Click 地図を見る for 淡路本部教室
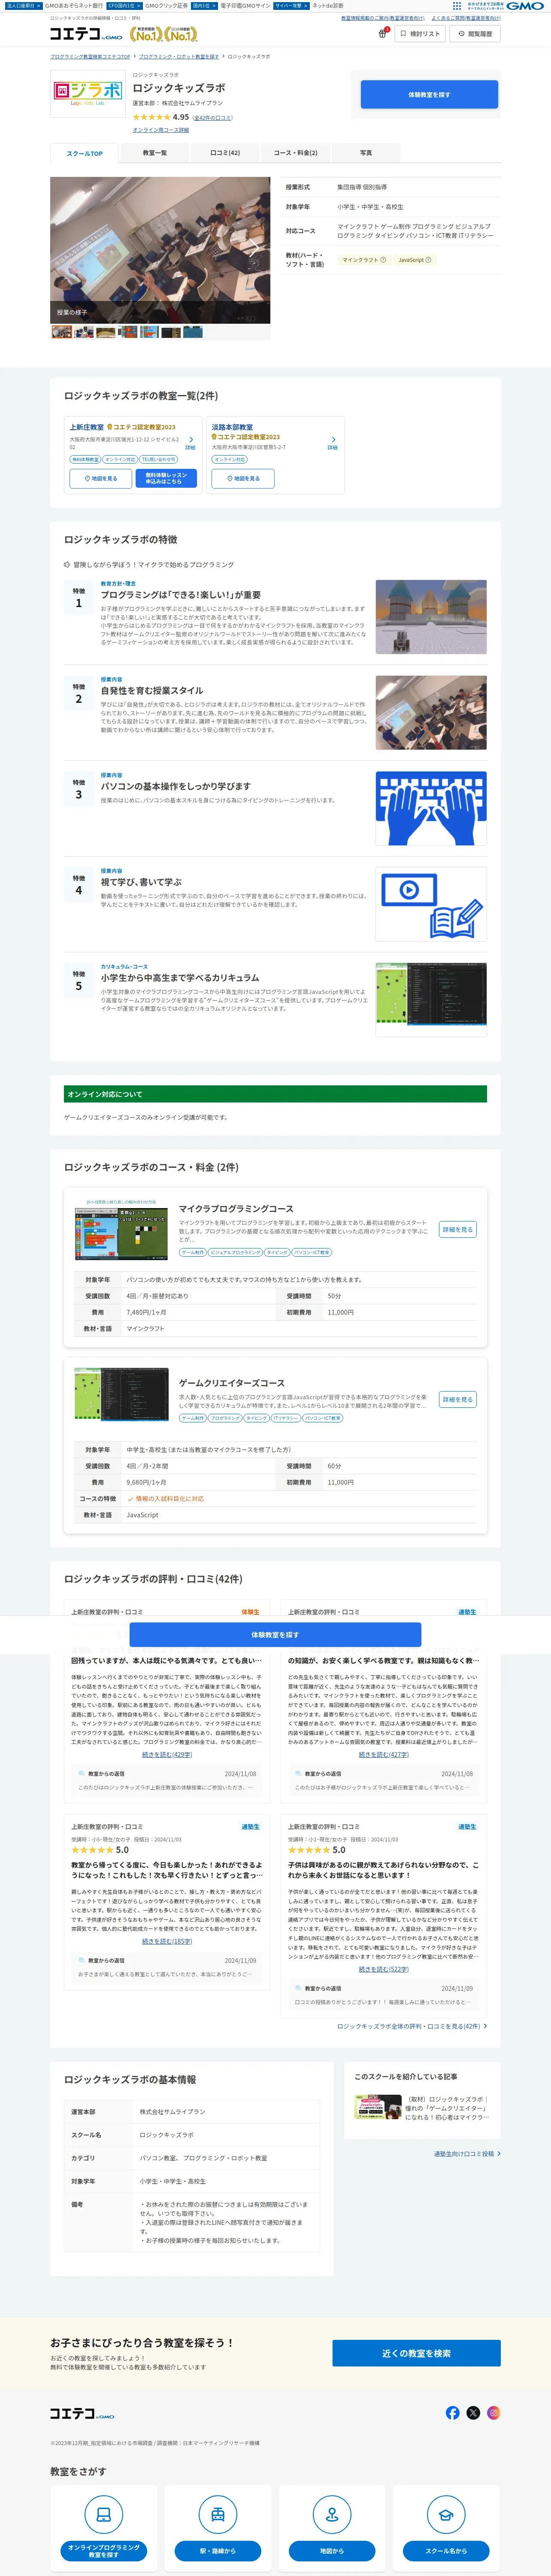 click(243, 479)
